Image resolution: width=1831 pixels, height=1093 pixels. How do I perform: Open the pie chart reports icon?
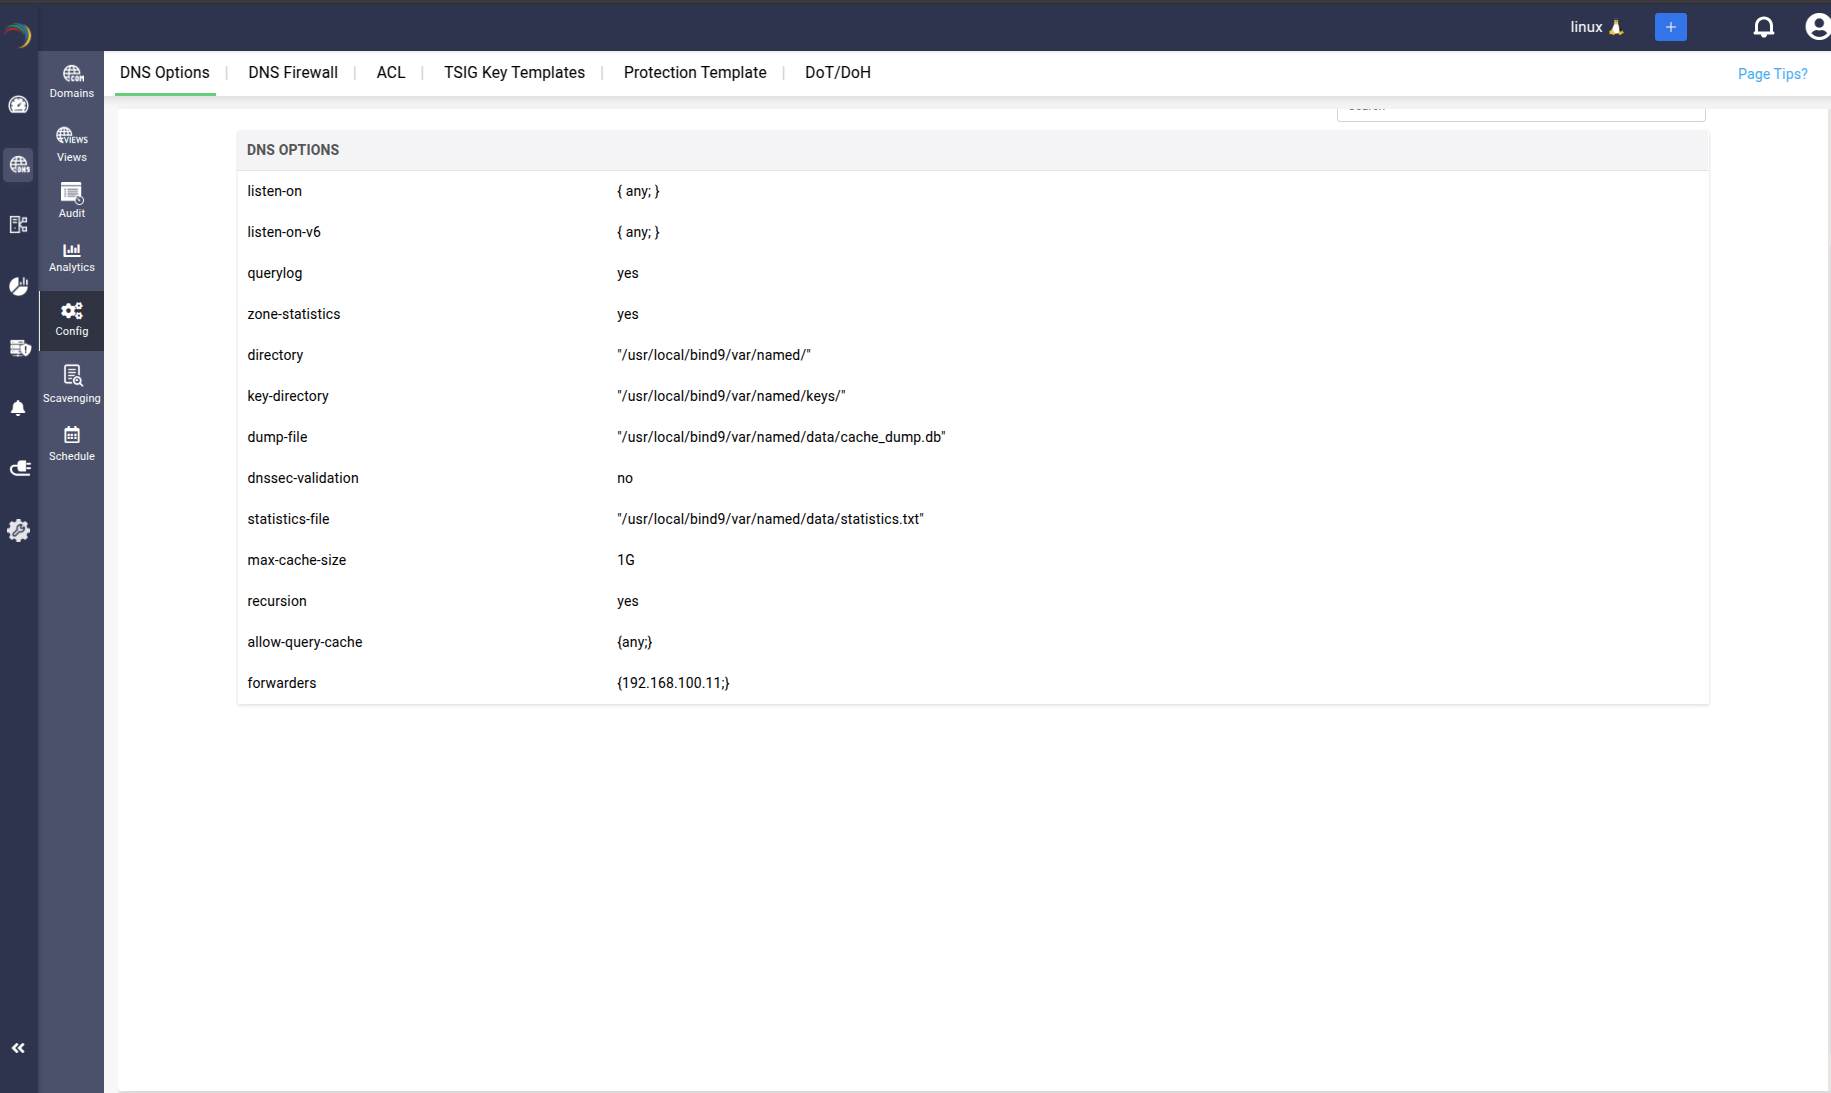[x=19, y=286]
